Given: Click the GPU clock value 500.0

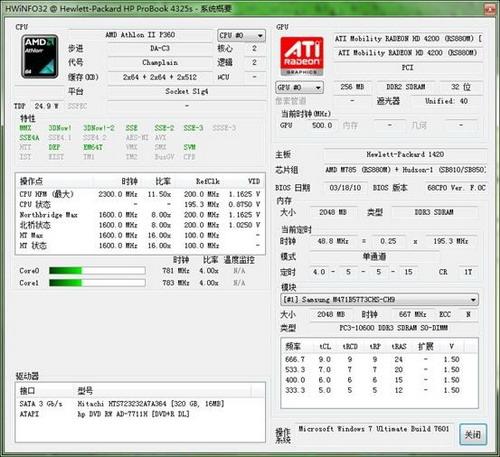Looking at the screenshot, I should 321,125.
